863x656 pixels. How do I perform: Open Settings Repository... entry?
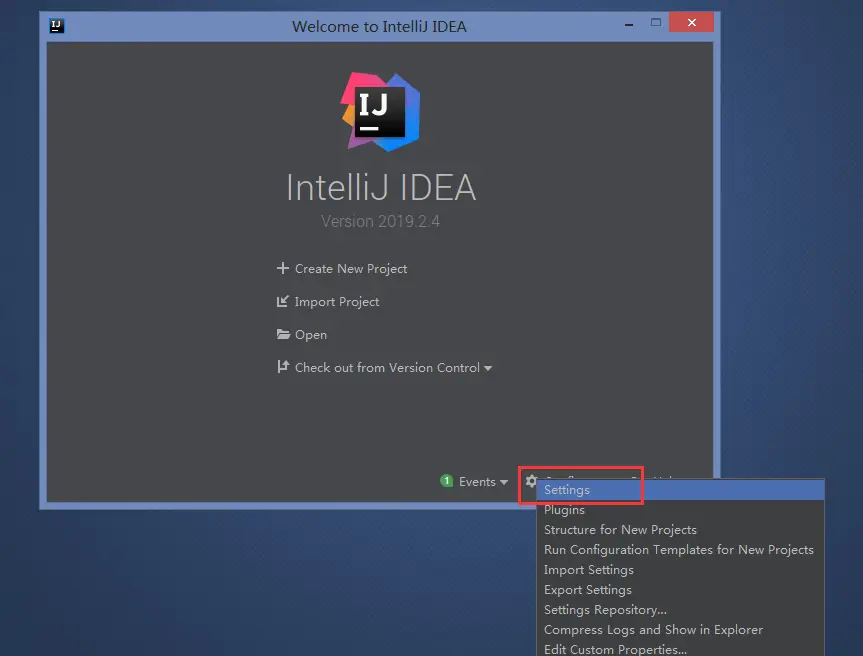(680, 610)
